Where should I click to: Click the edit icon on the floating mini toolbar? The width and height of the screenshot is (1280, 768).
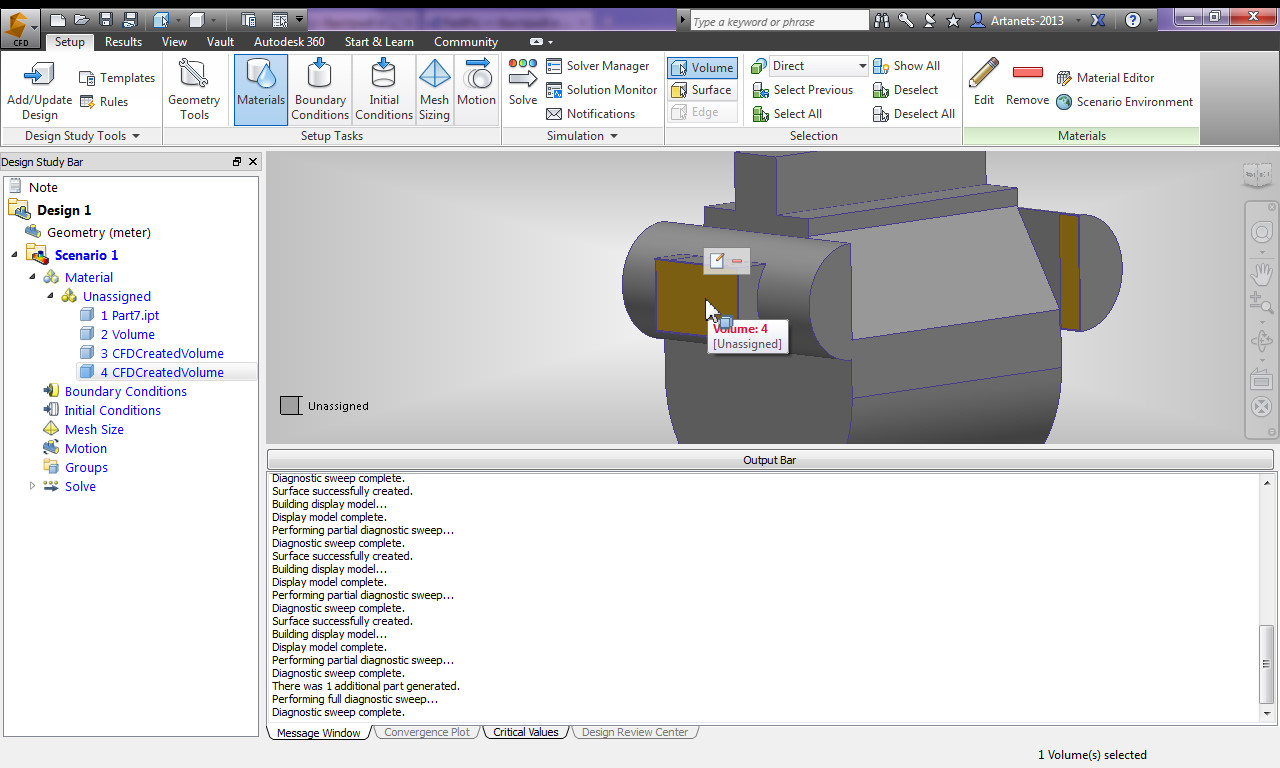(x=717, y=261)
